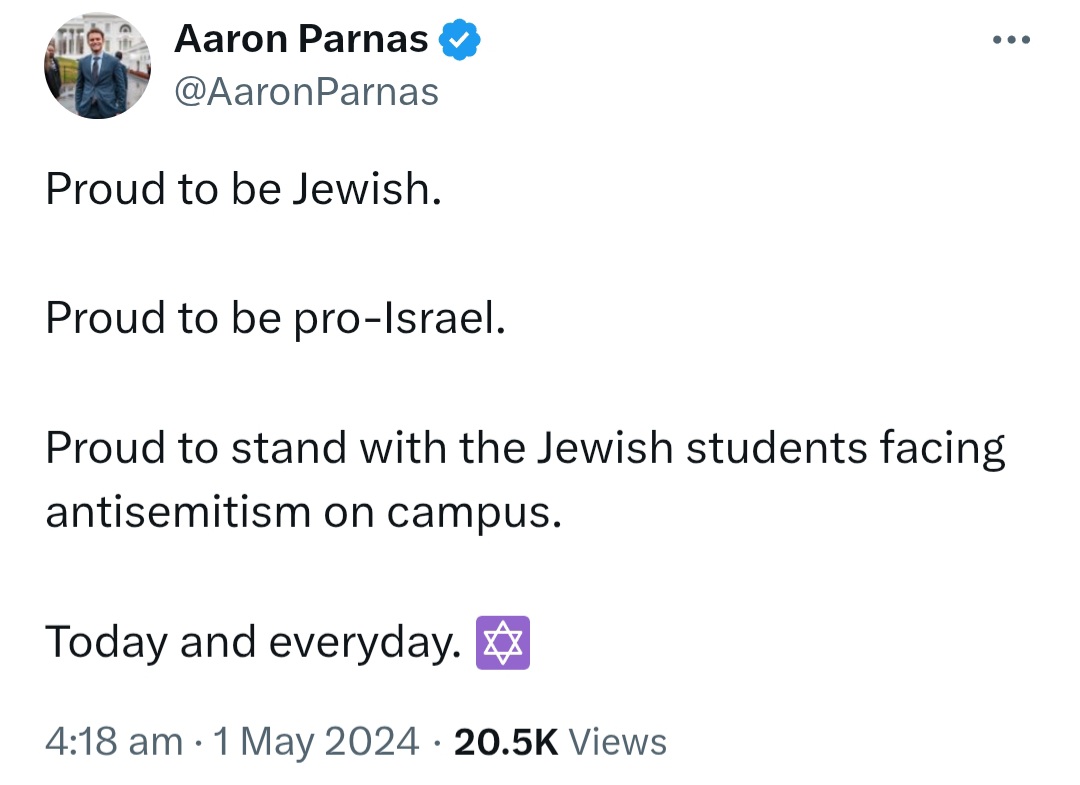The height and width of the screenshot is (785, 1080).
Task: Open the three-dot more options menu
Action: [1011, 40]
